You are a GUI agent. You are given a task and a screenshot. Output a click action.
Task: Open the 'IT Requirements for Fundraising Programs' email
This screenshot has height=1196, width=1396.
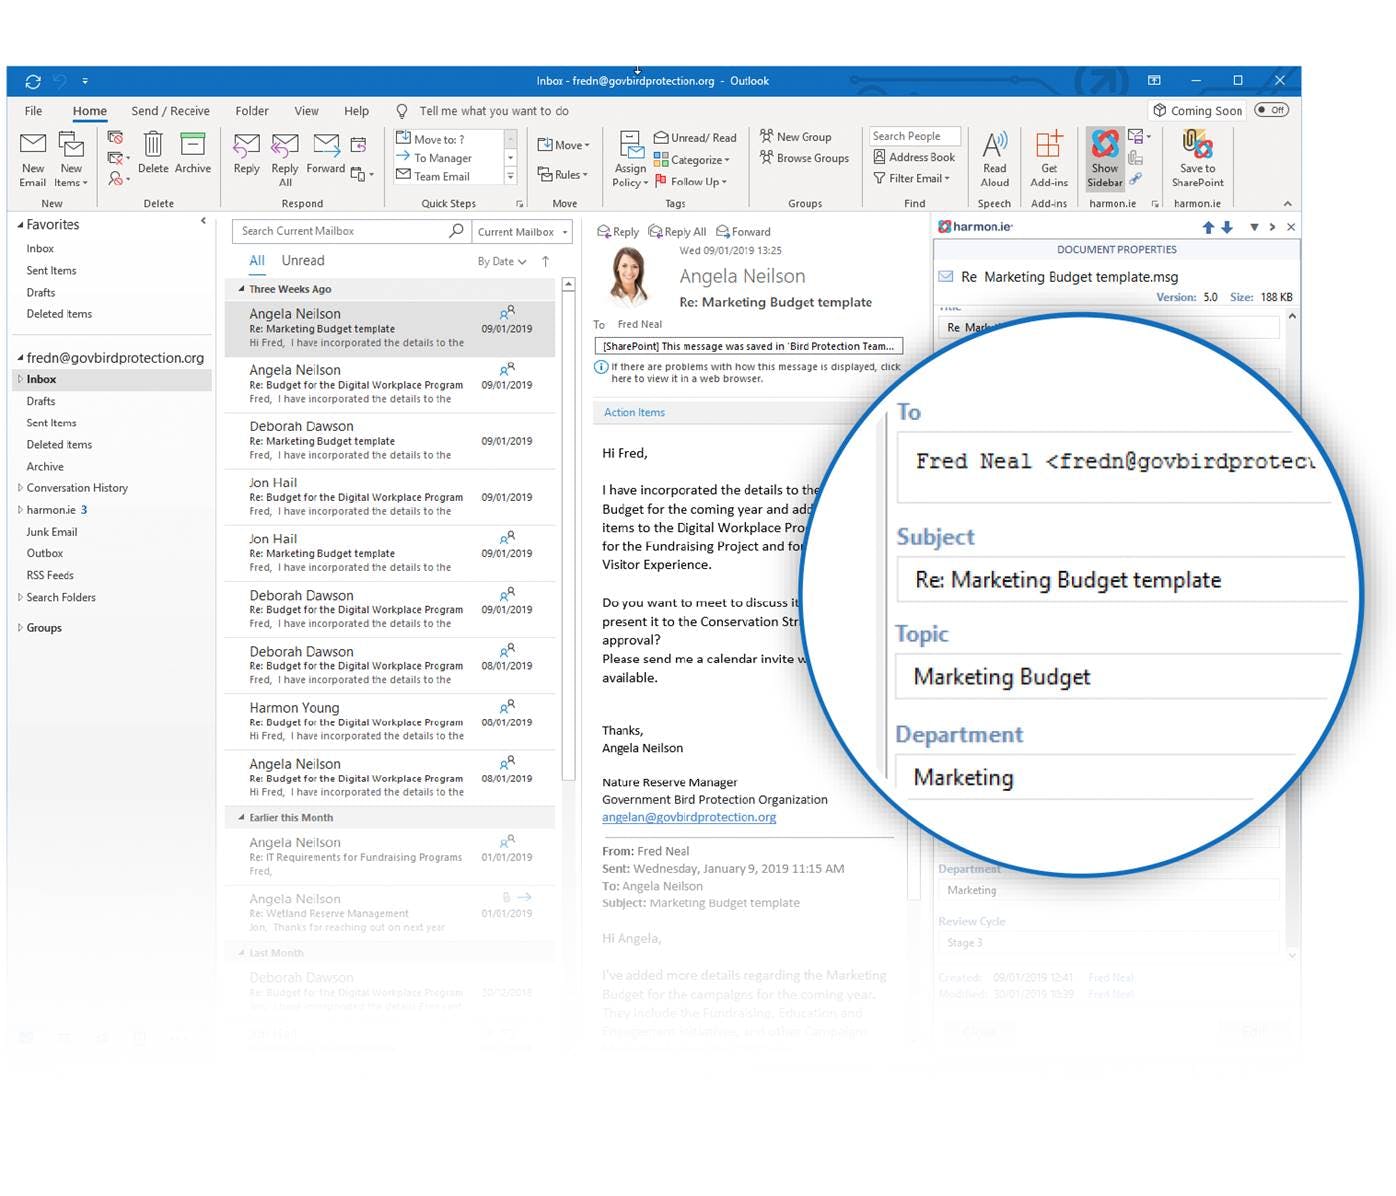pos(390,856)
